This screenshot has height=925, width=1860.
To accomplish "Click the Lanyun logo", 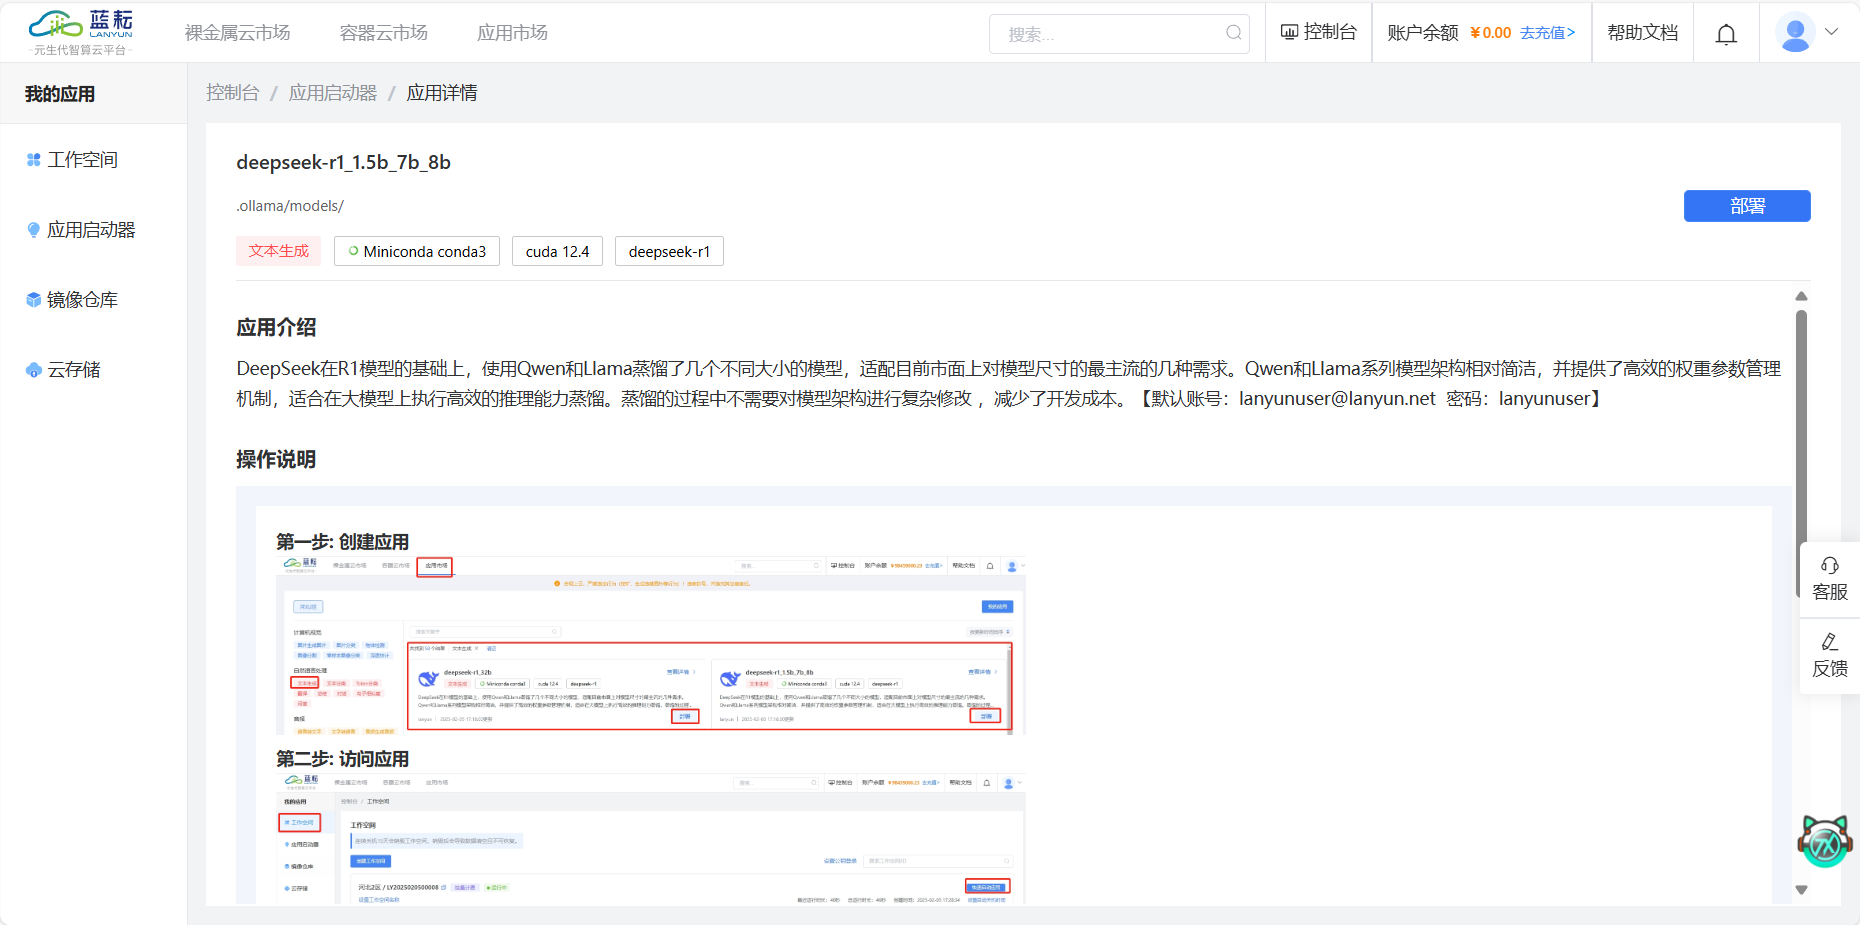I will click(80, 32).
